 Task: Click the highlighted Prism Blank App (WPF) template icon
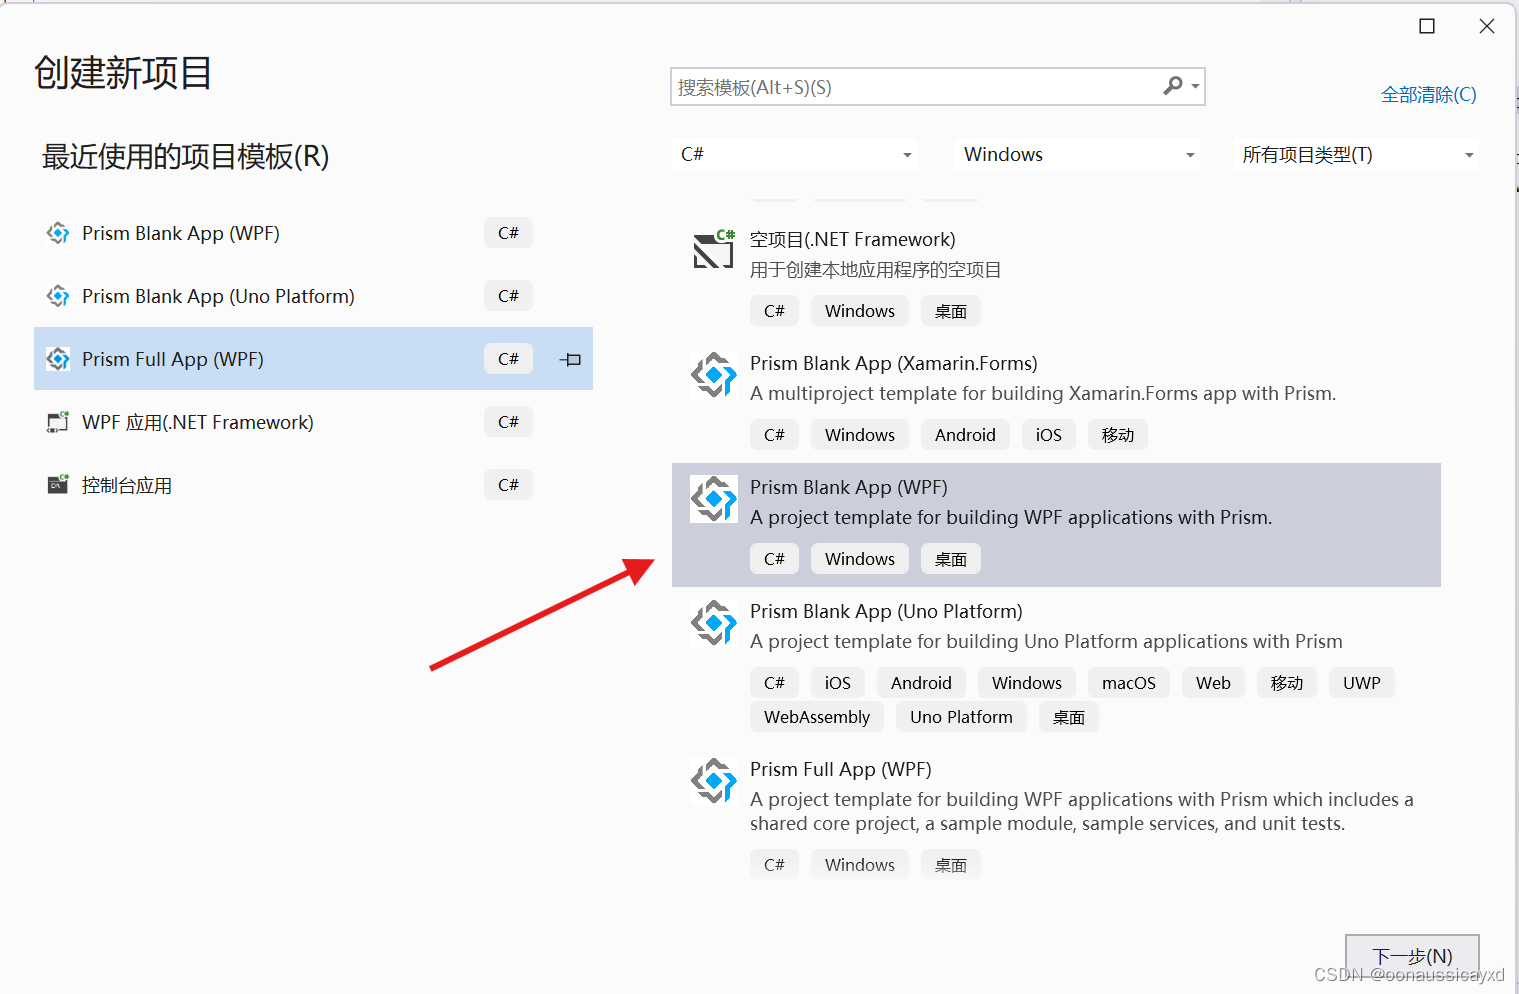[714, 499]
